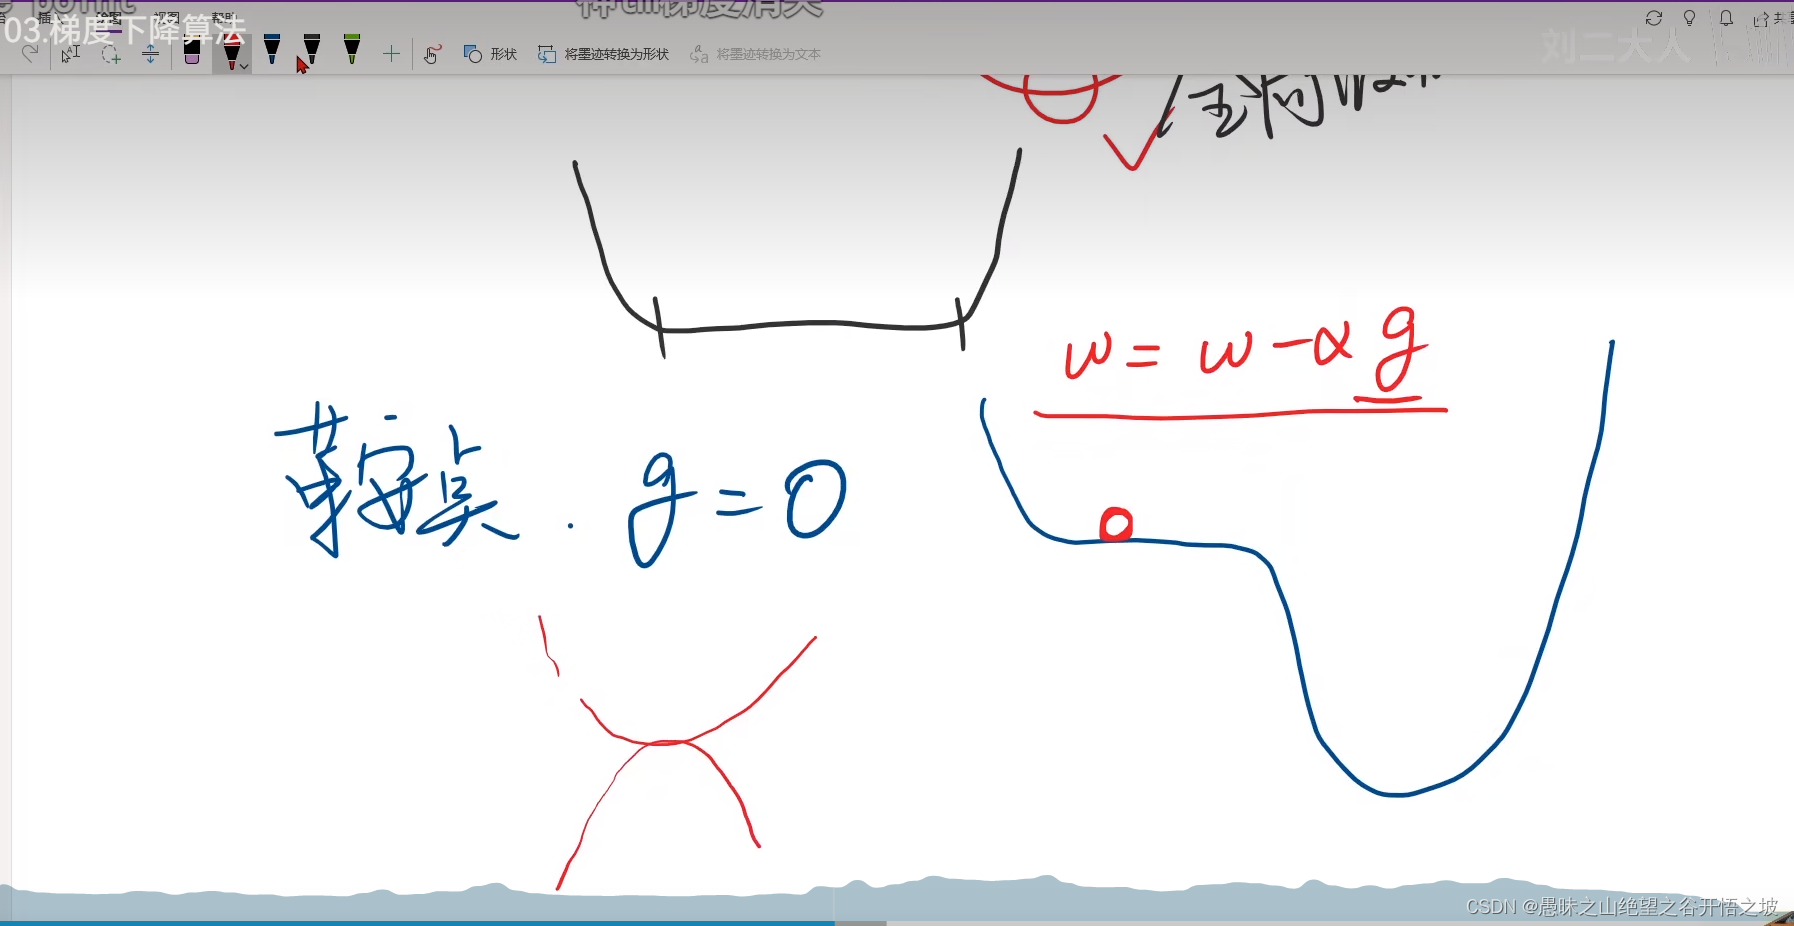
Task: Click the insert space tool
Action: pyautogui.click(x=150, y=54)
